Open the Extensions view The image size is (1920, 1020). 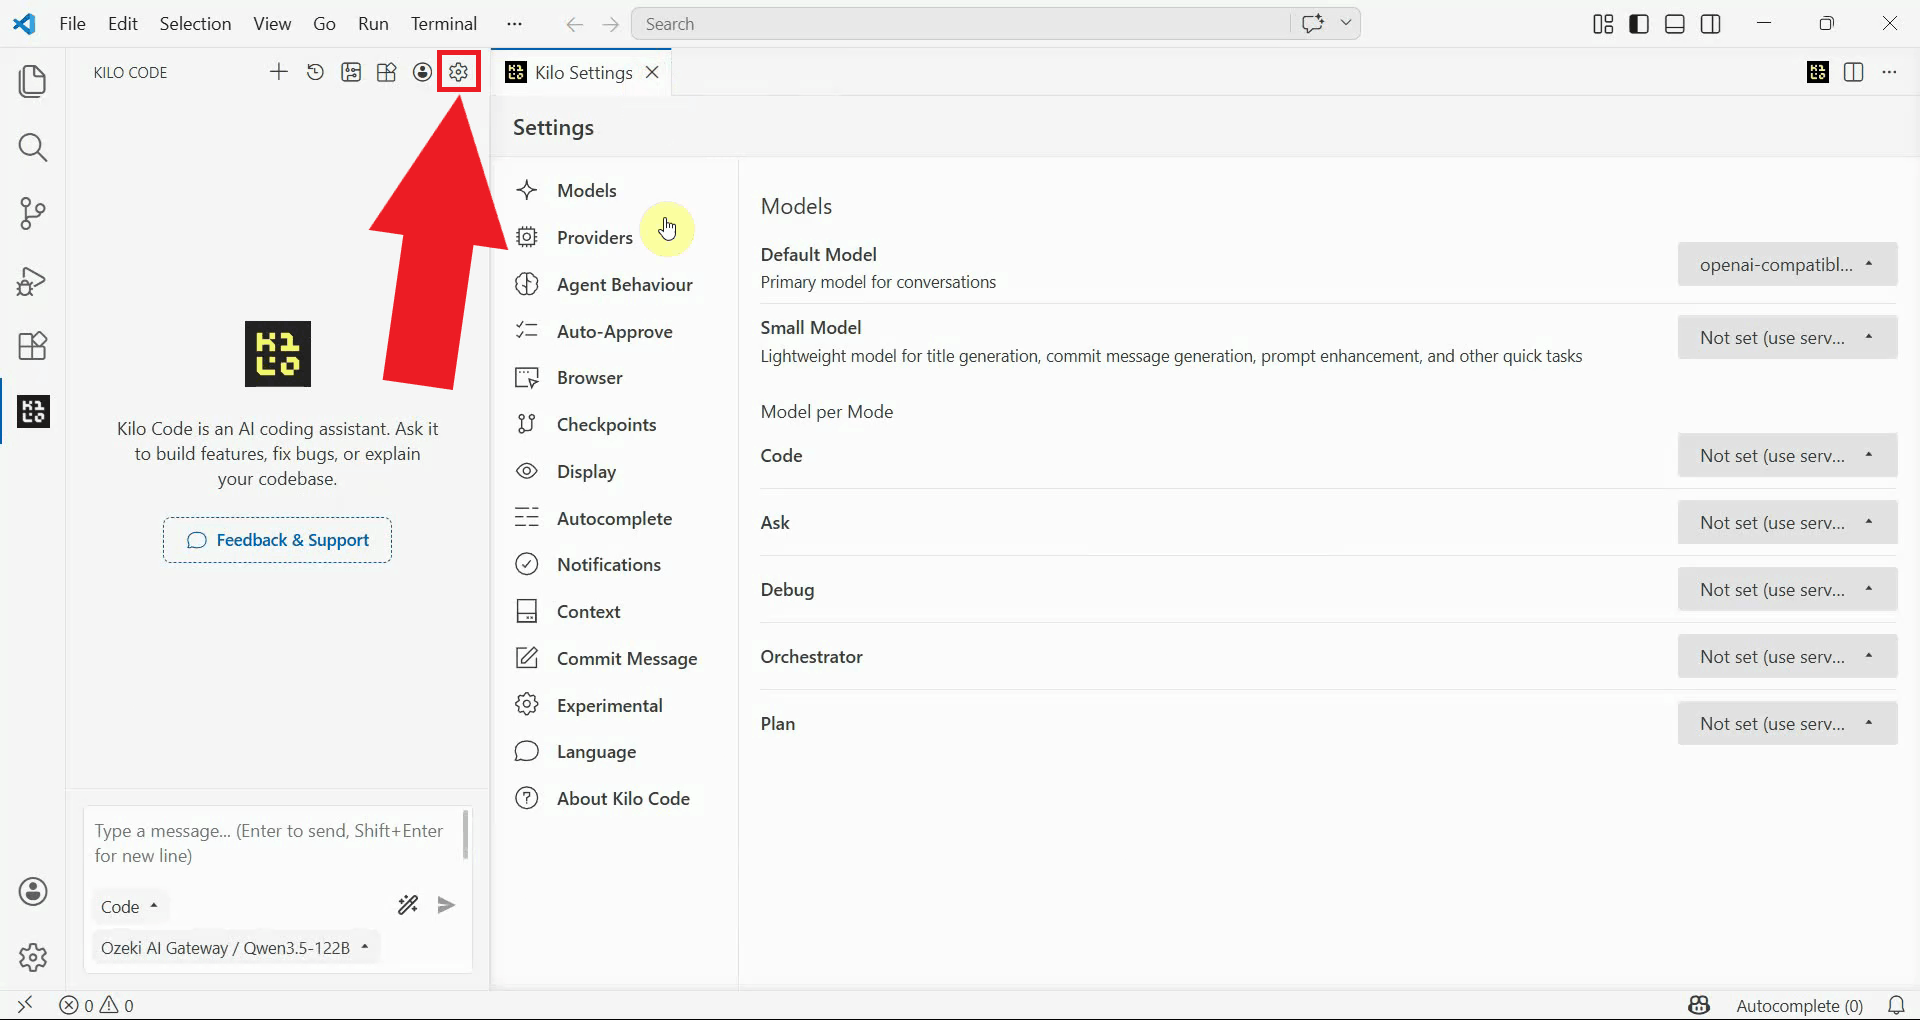click(33, 347)
